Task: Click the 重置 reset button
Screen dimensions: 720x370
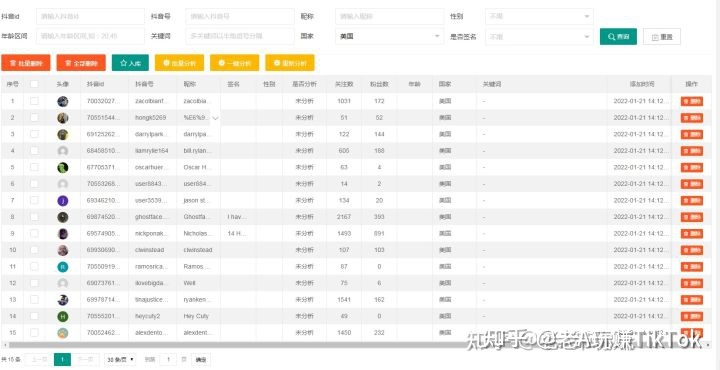Action: pyautogui.click(x=662, y=37)
